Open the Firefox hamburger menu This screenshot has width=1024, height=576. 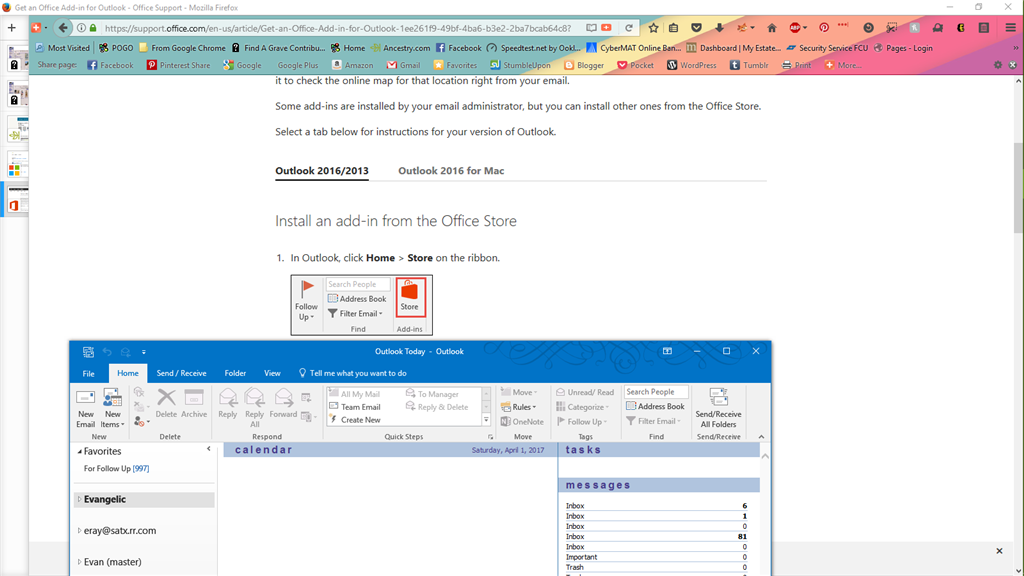1010,28
